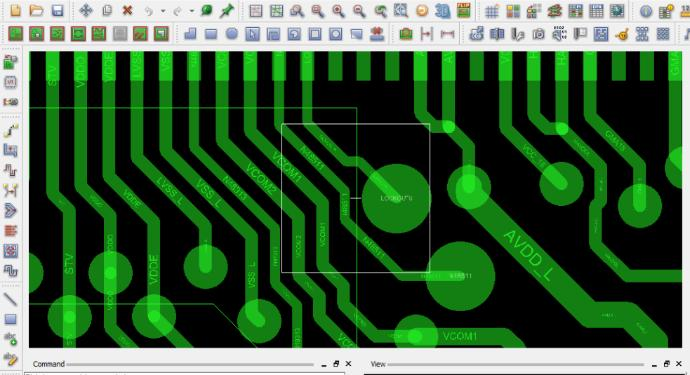Click the Zoom Previous green magnifier
The image size is (690, 375).
click(380, 11)
